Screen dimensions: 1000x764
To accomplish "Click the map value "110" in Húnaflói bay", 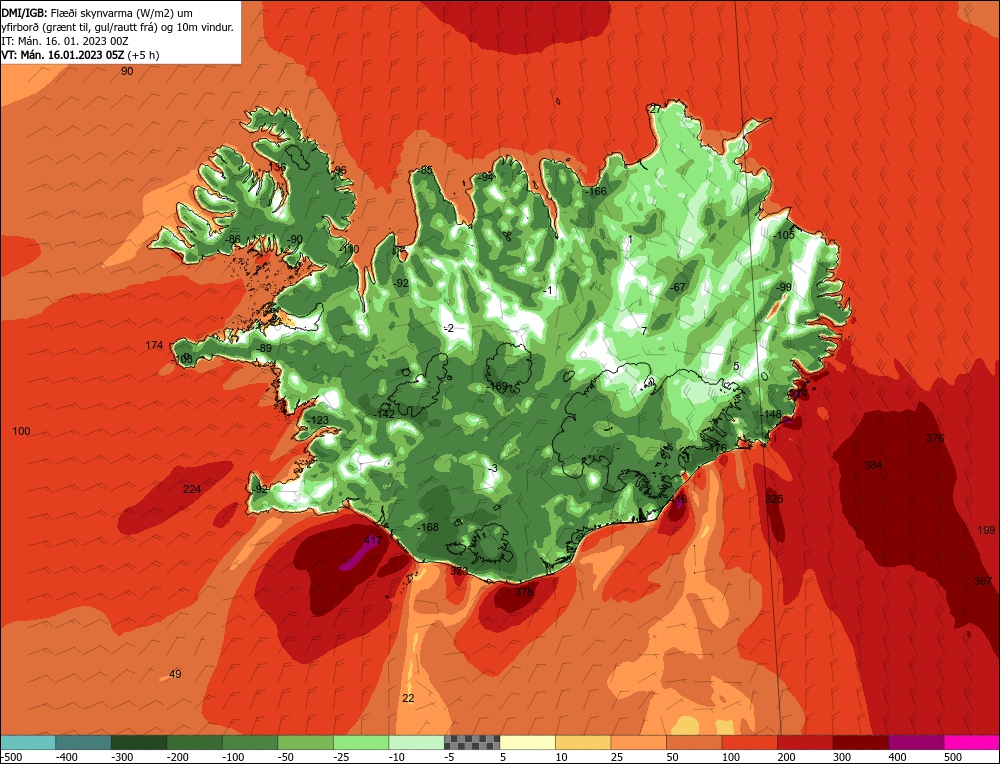I will [351, 249].
